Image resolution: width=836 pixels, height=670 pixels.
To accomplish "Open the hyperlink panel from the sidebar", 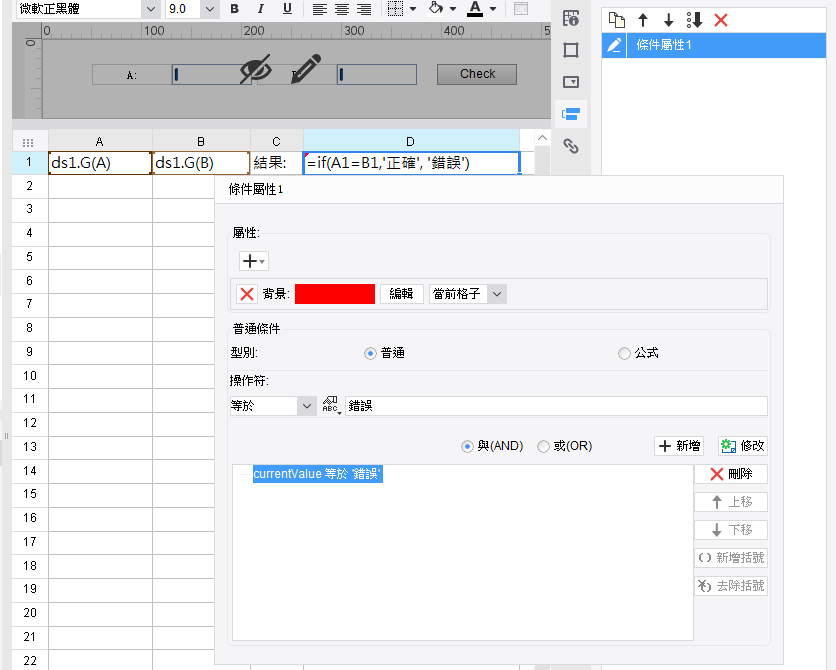I will coord(571,146).
